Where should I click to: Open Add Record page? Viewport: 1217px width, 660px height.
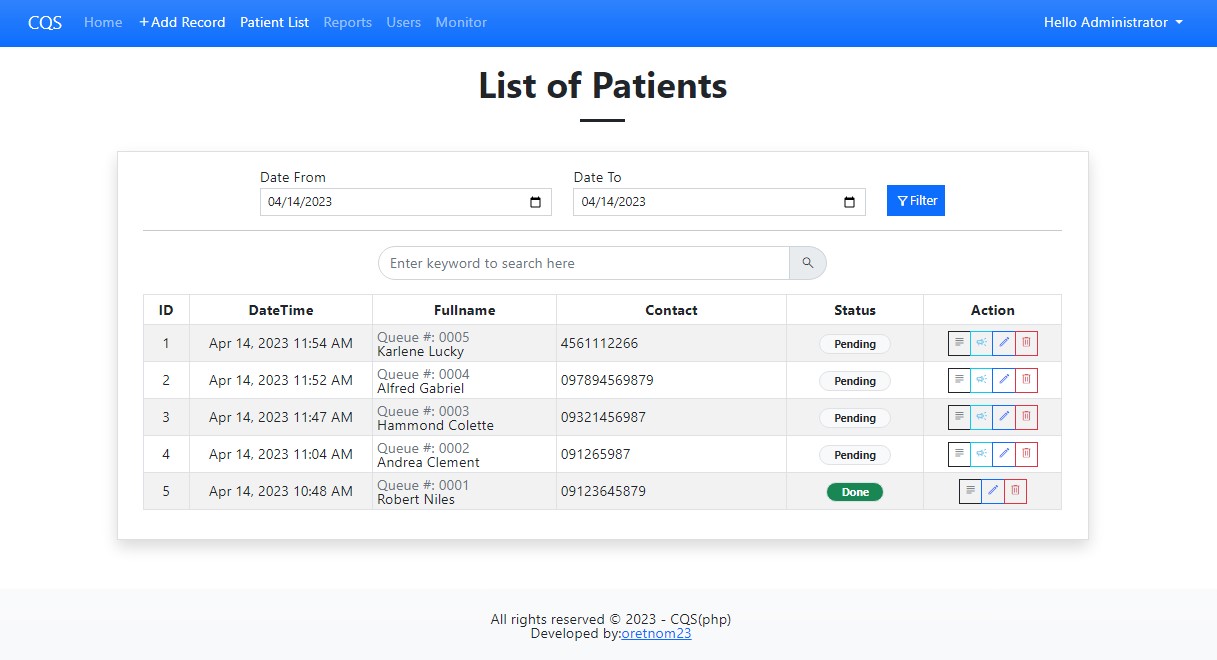[x=182, y=22]
